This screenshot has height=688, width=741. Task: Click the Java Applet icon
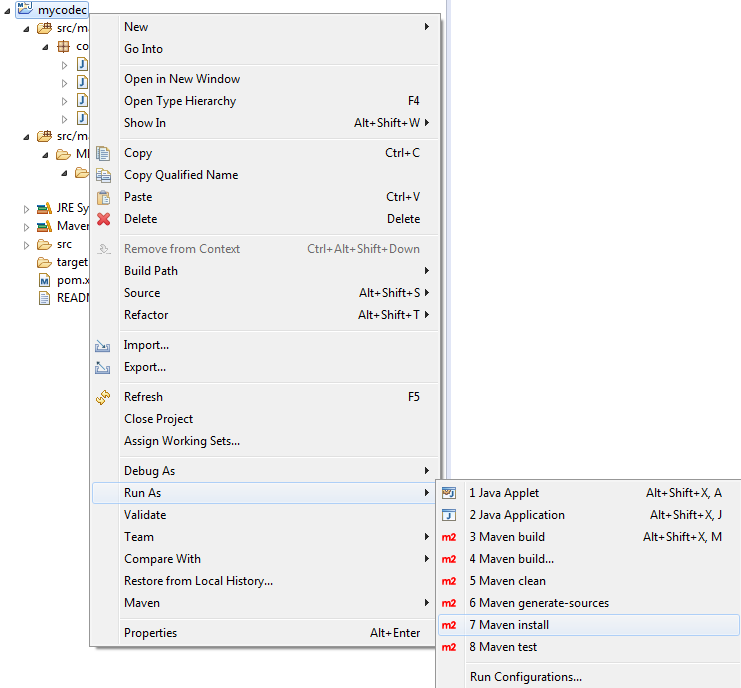[x=449, y=493]
